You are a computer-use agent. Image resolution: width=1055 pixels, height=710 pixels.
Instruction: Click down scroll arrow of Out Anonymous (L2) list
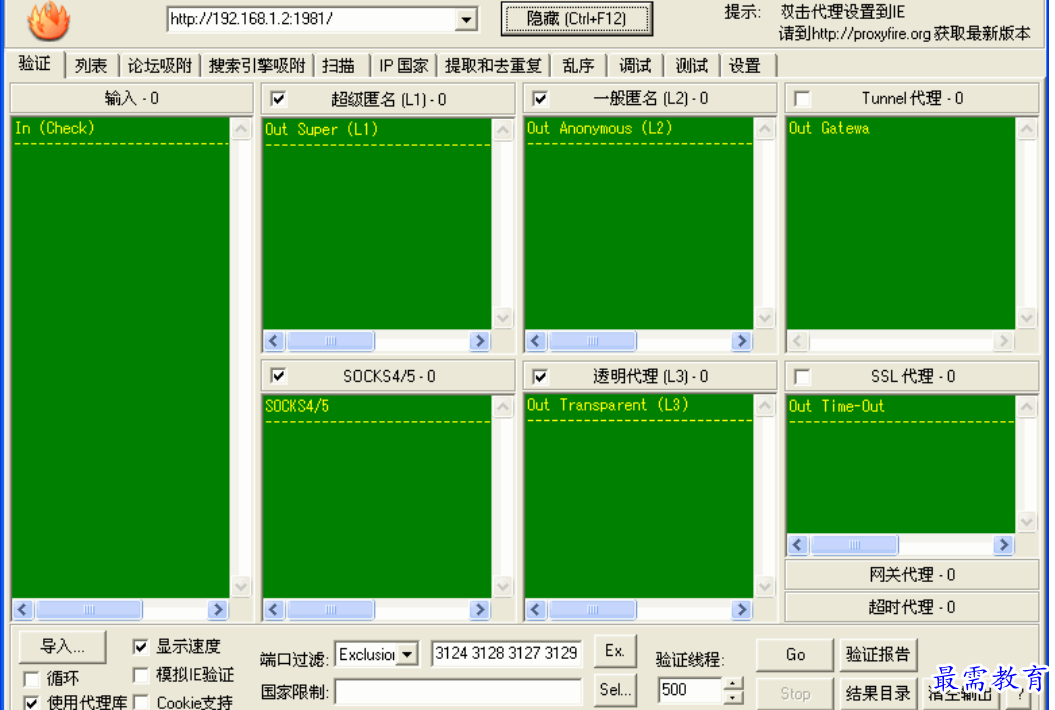pyautogui.click(x=765, y=318)
